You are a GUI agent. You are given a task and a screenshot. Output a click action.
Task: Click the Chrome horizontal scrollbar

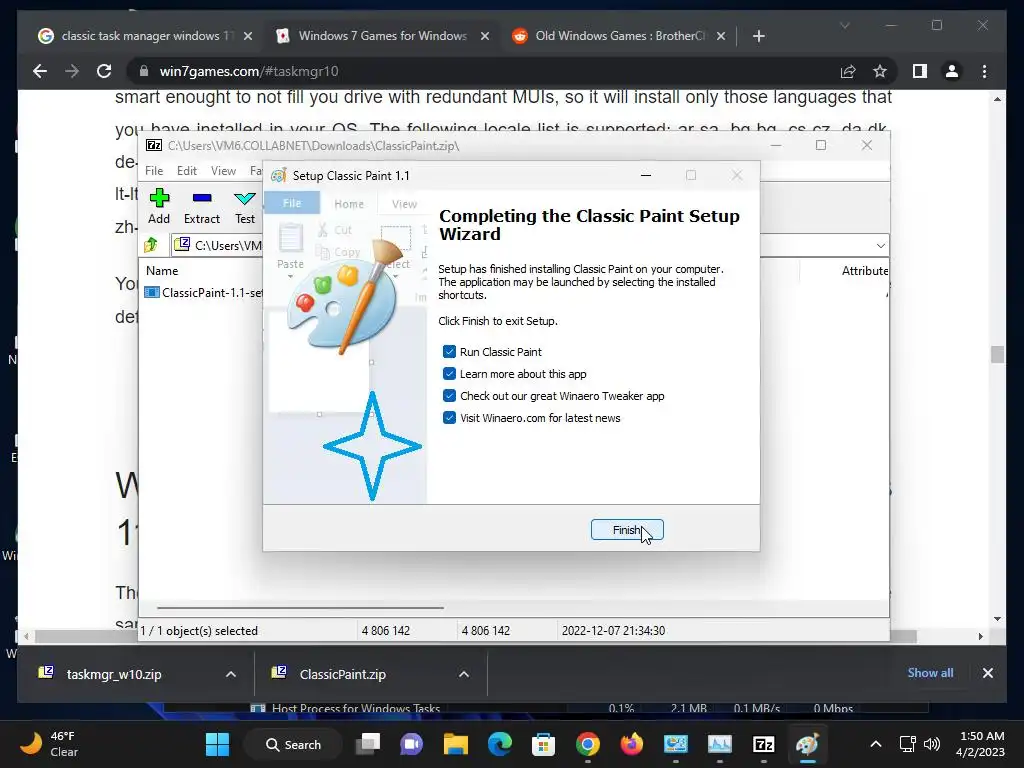475,636
